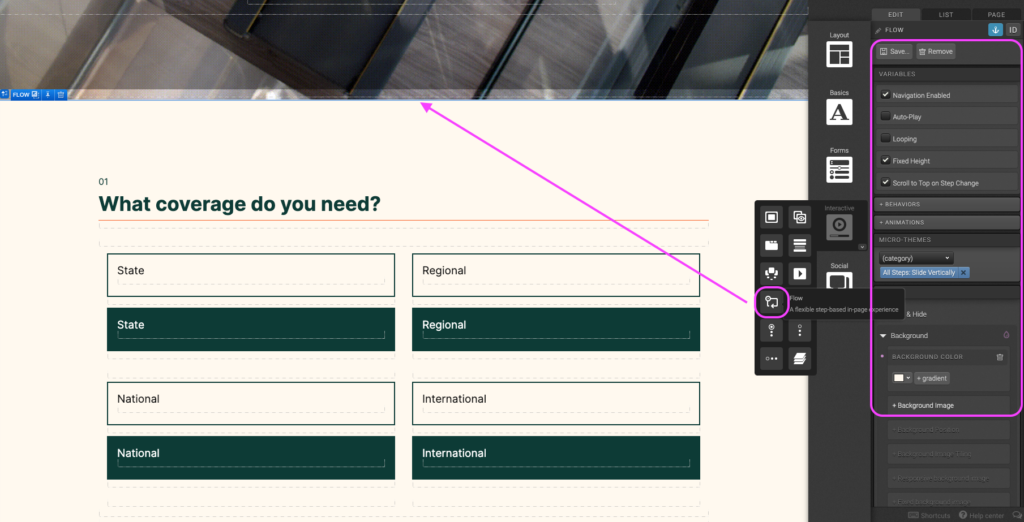Collapse the Background section
1024x522 pixels.
(x=883, y=336)
